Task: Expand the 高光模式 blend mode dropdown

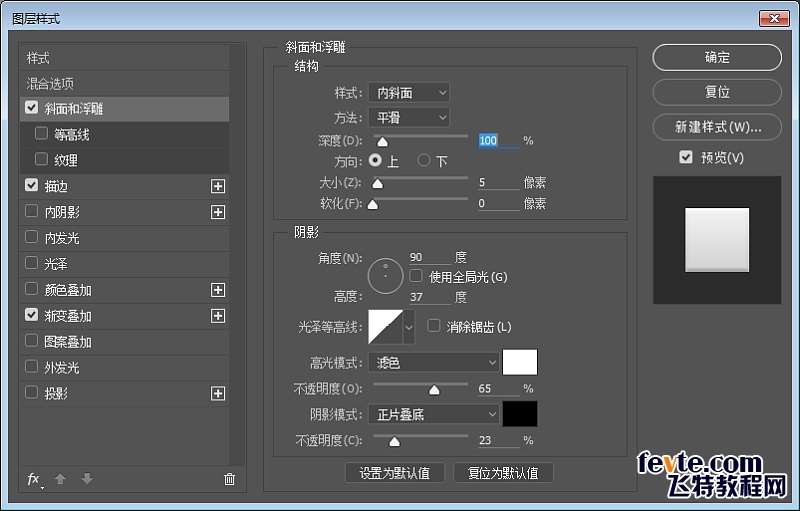Action: pos(433,362)
